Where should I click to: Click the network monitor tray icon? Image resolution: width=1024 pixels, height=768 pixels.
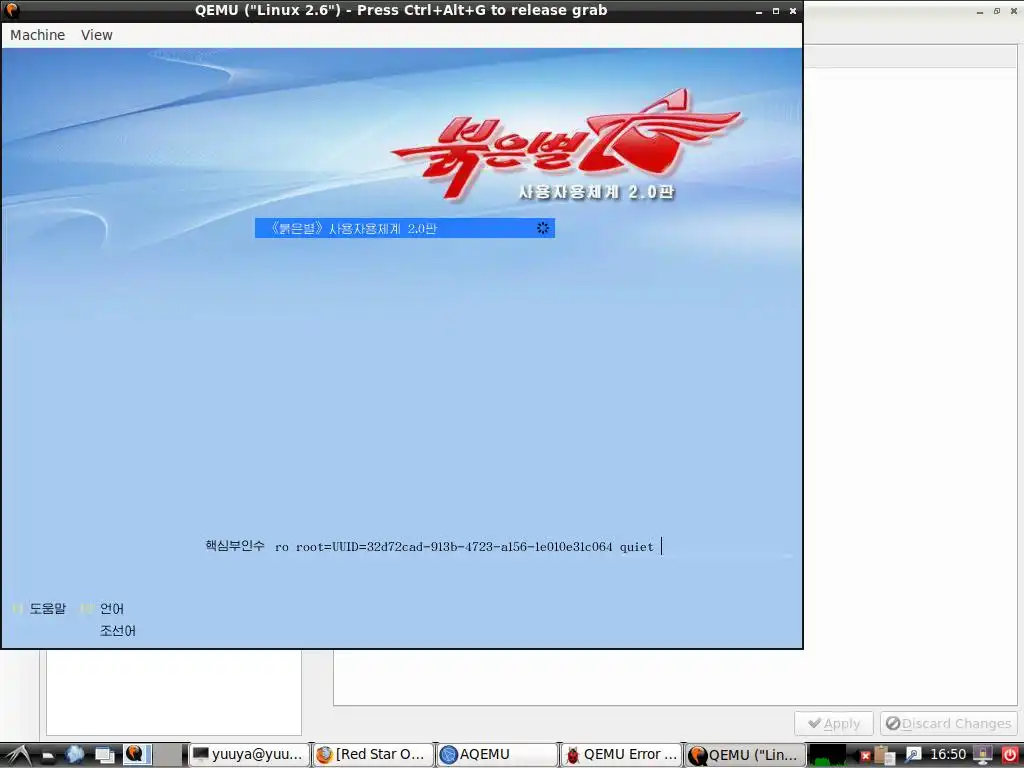pyautogui.click(x=984, y=756)
